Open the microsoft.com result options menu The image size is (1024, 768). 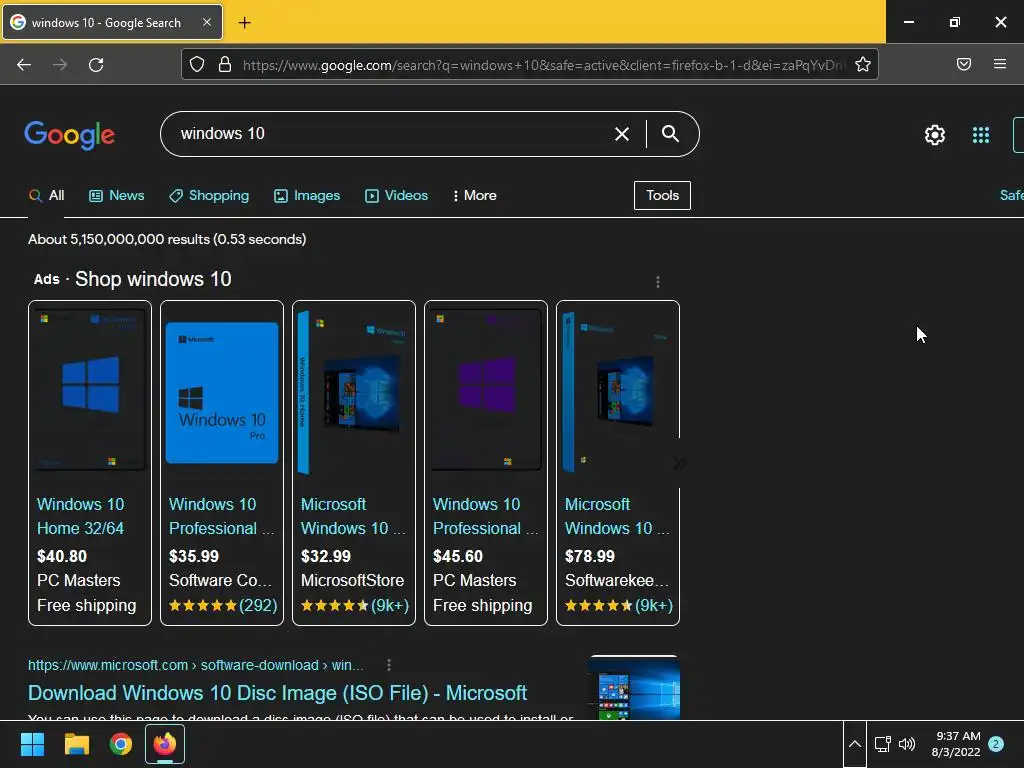tap(389, 665)
